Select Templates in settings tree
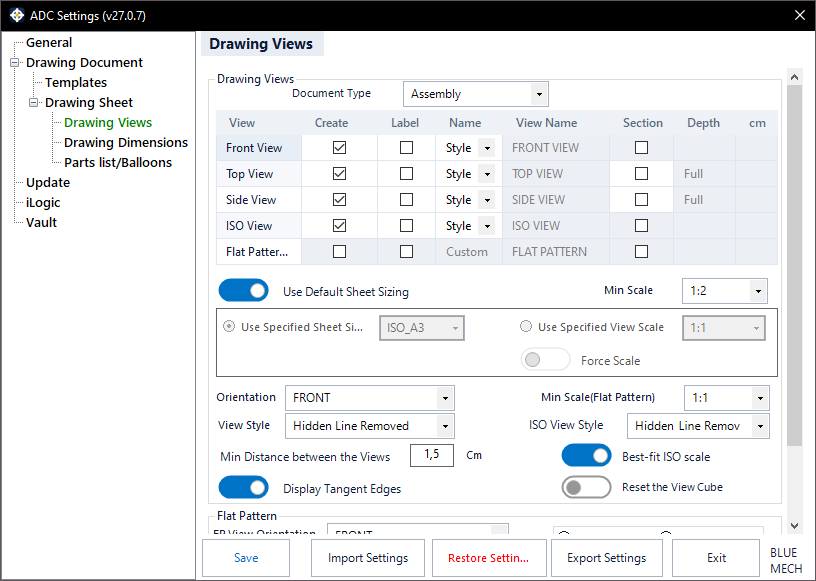 [76, 82]
